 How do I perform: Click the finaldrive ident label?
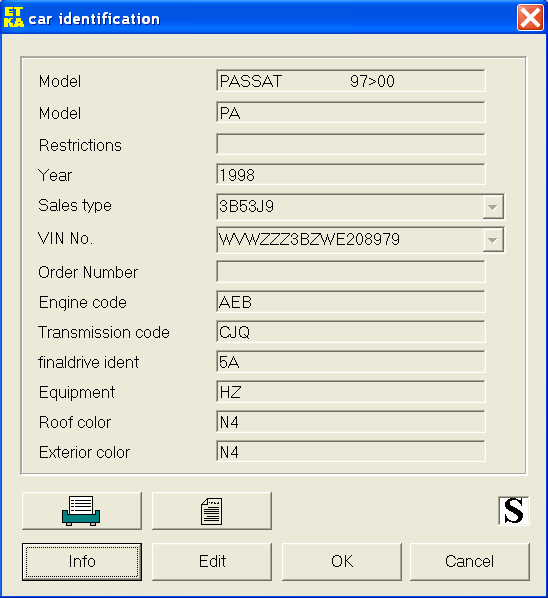pos(88,362)
